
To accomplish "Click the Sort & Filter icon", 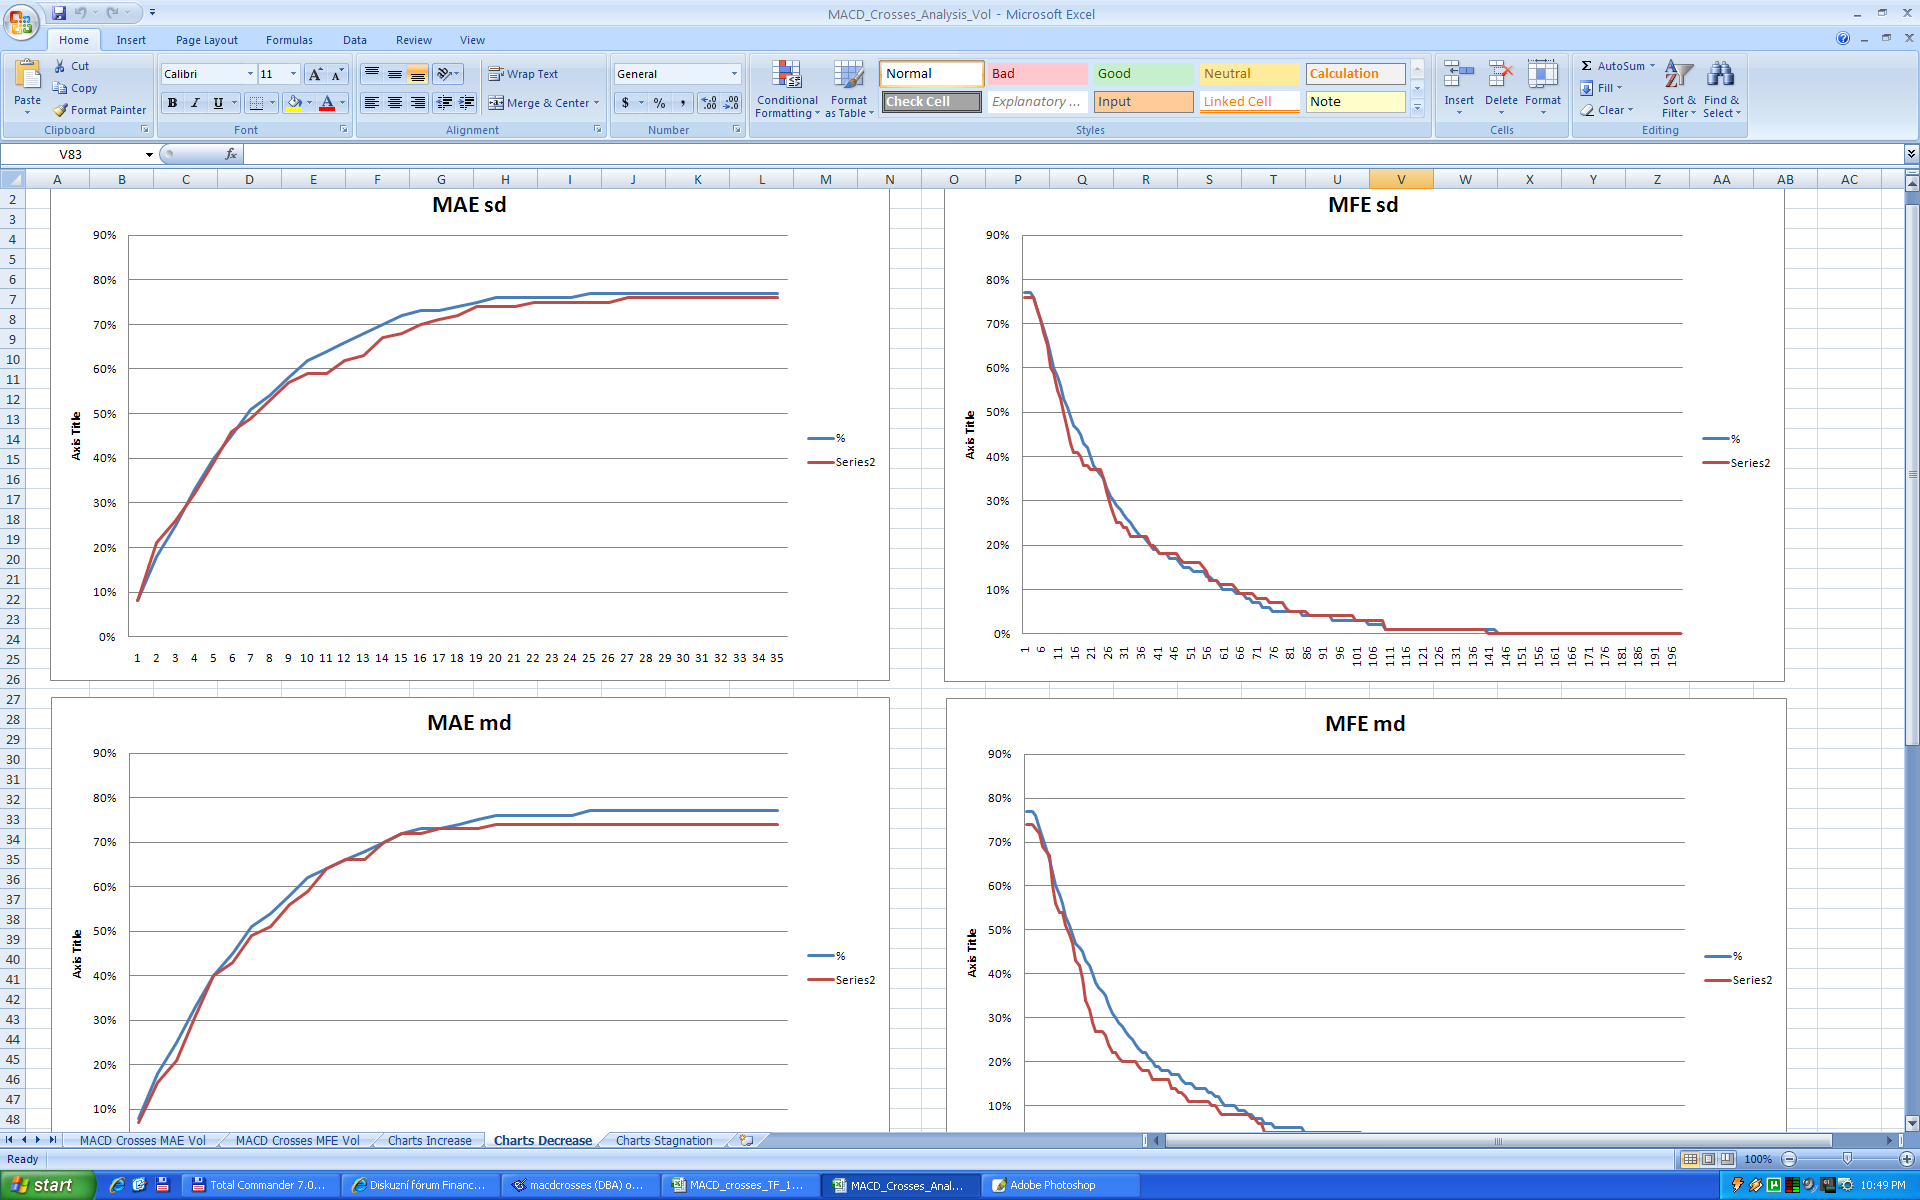I will coord(1679,76).
